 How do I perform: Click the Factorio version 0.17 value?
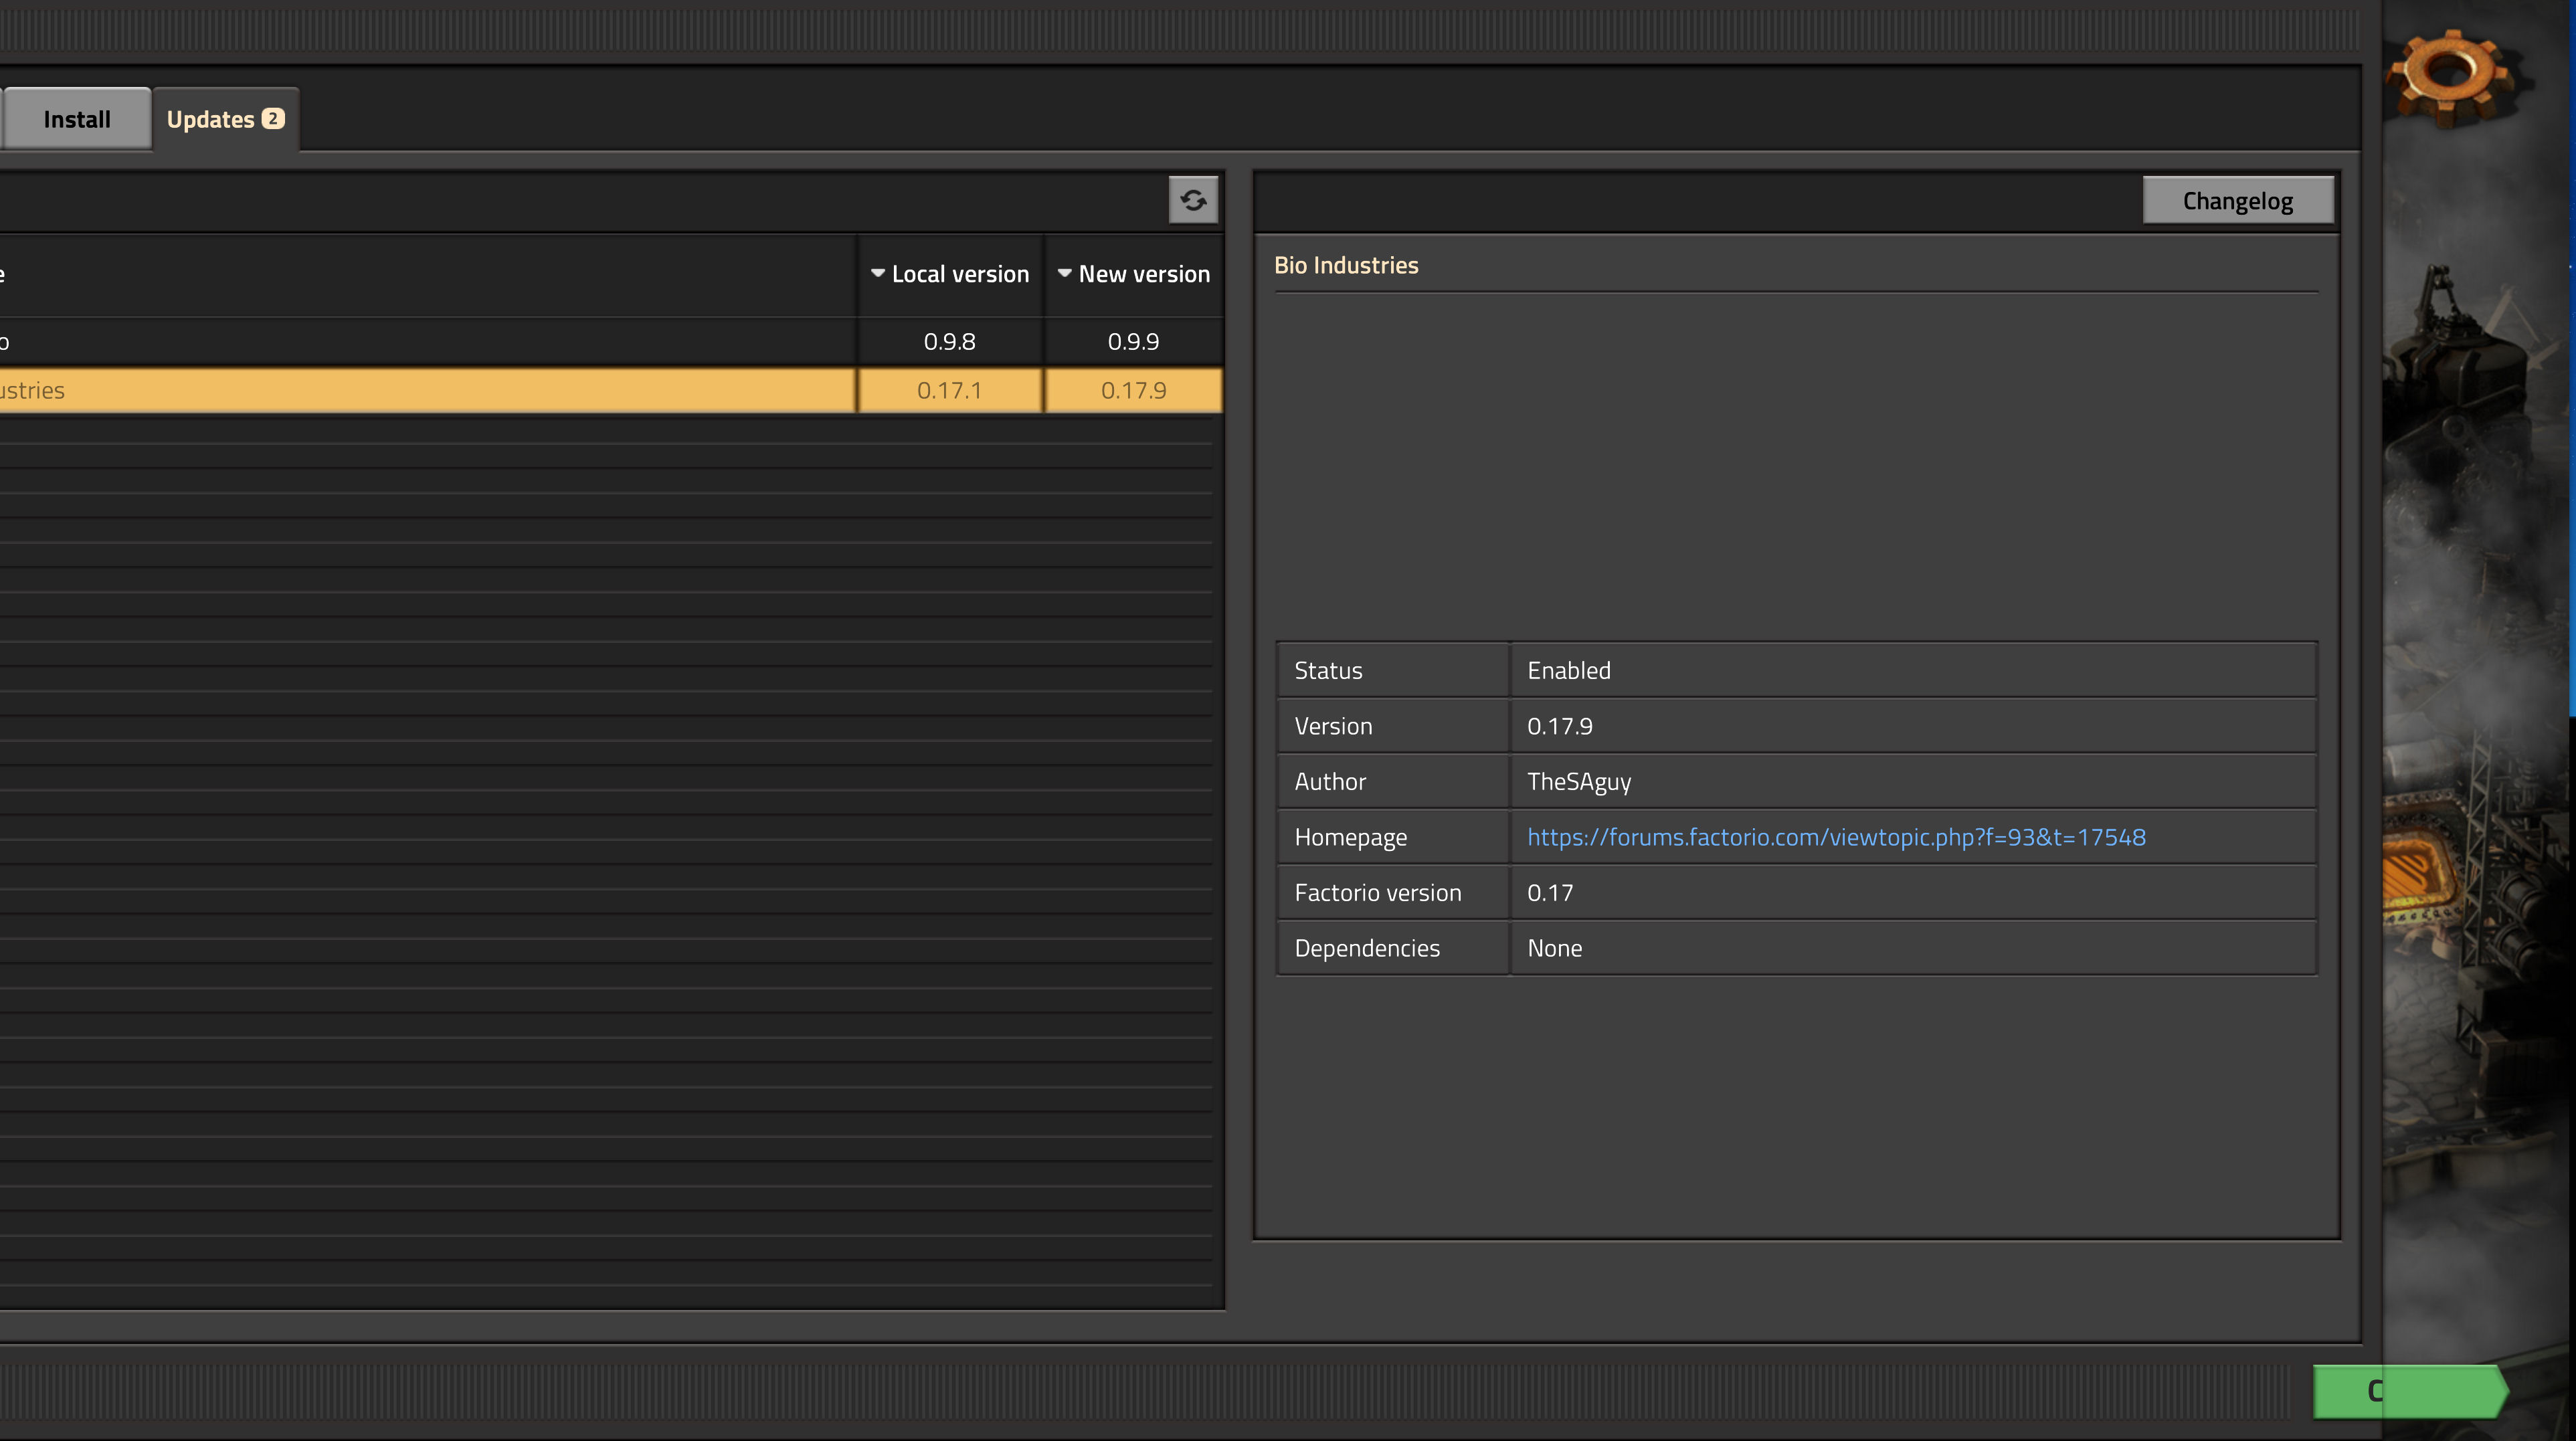(1550, 893)
